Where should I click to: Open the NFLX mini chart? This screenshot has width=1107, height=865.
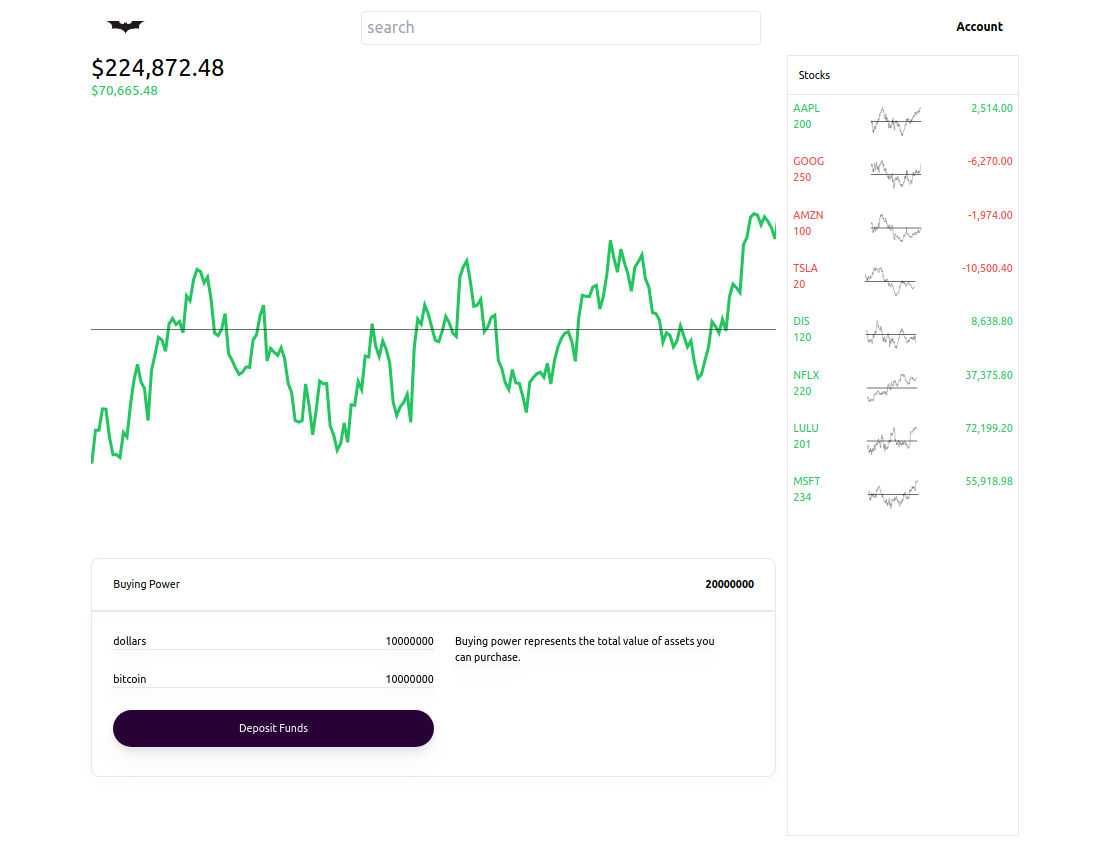click(892, 387)
